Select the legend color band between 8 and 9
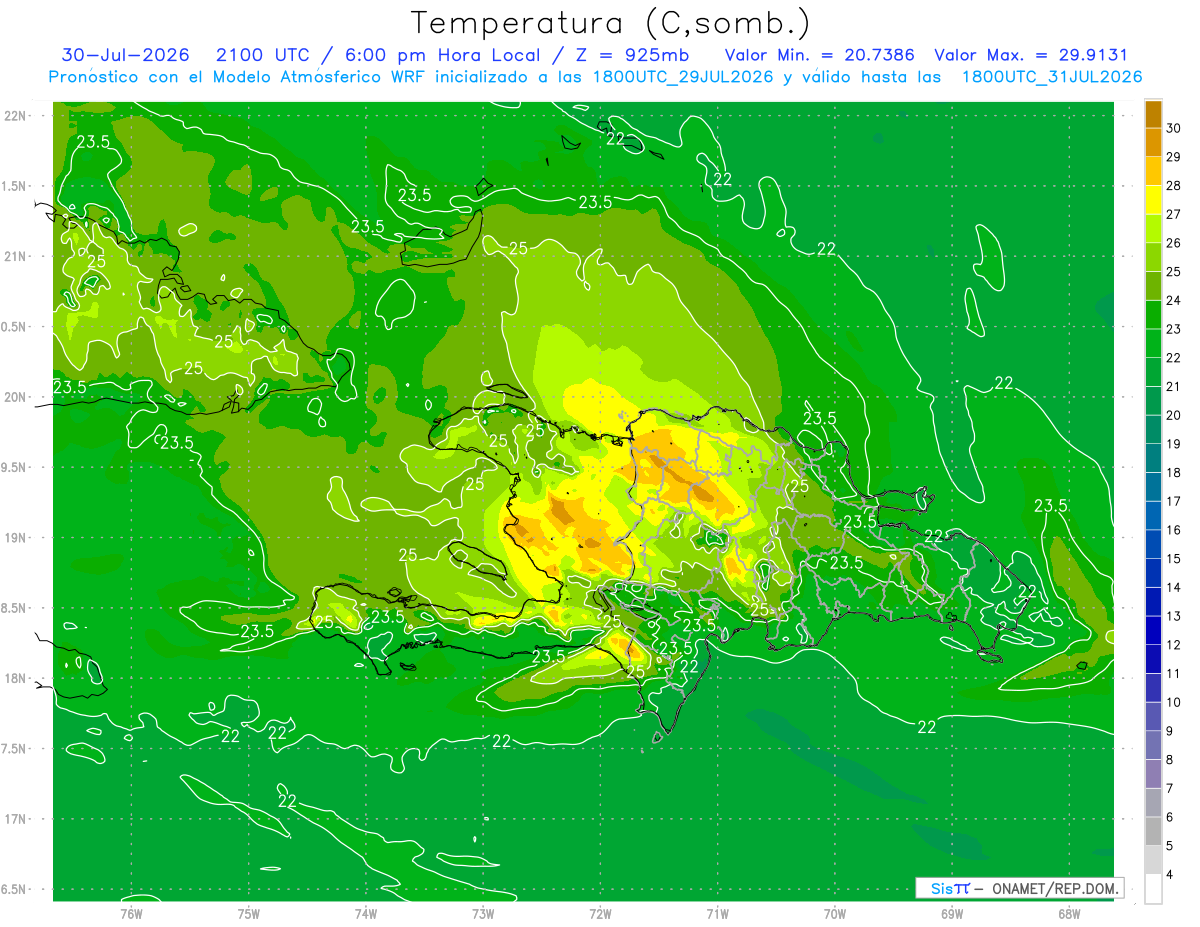 tap(1153, 745)
